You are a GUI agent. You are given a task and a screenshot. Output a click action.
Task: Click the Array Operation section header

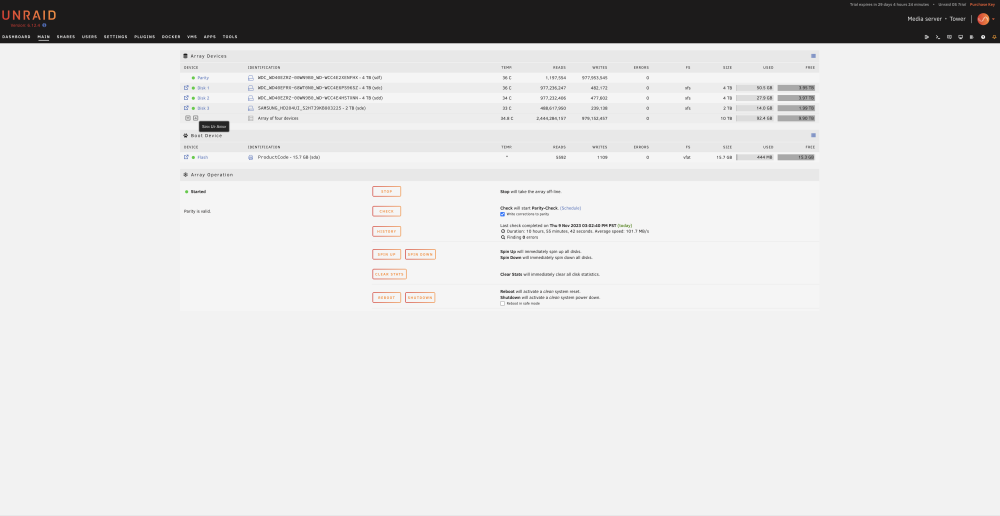click(x=499, y=175)
